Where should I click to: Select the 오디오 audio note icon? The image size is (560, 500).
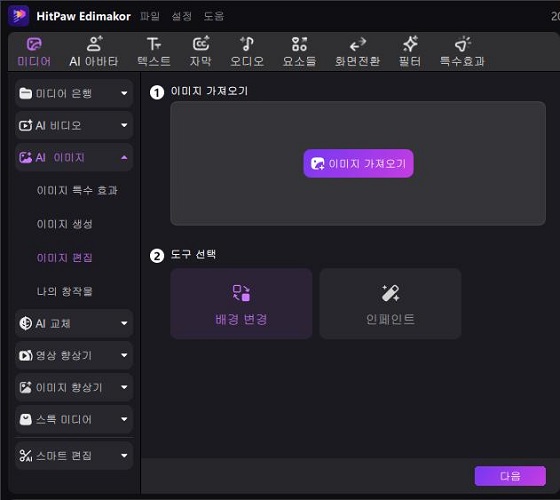pyautogui.click(x=247, y=44)
